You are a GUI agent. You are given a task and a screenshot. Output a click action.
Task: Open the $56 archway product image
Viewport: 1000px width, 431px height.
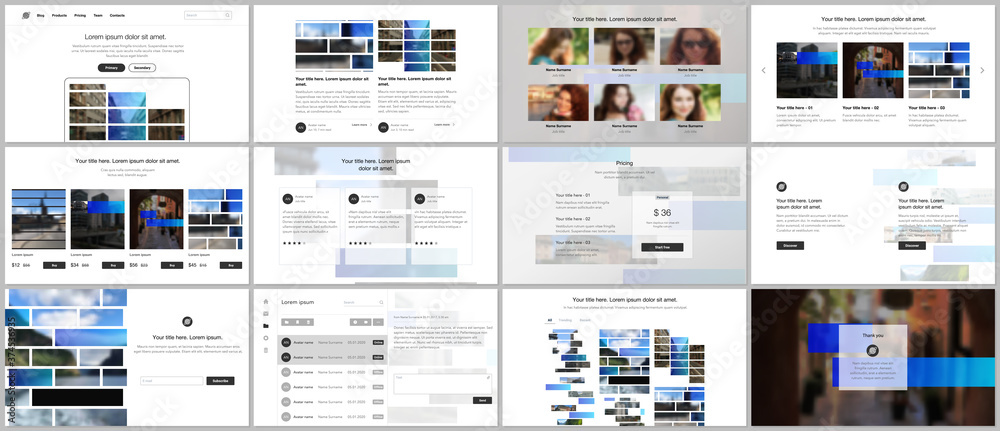click(x=156, y=219)
